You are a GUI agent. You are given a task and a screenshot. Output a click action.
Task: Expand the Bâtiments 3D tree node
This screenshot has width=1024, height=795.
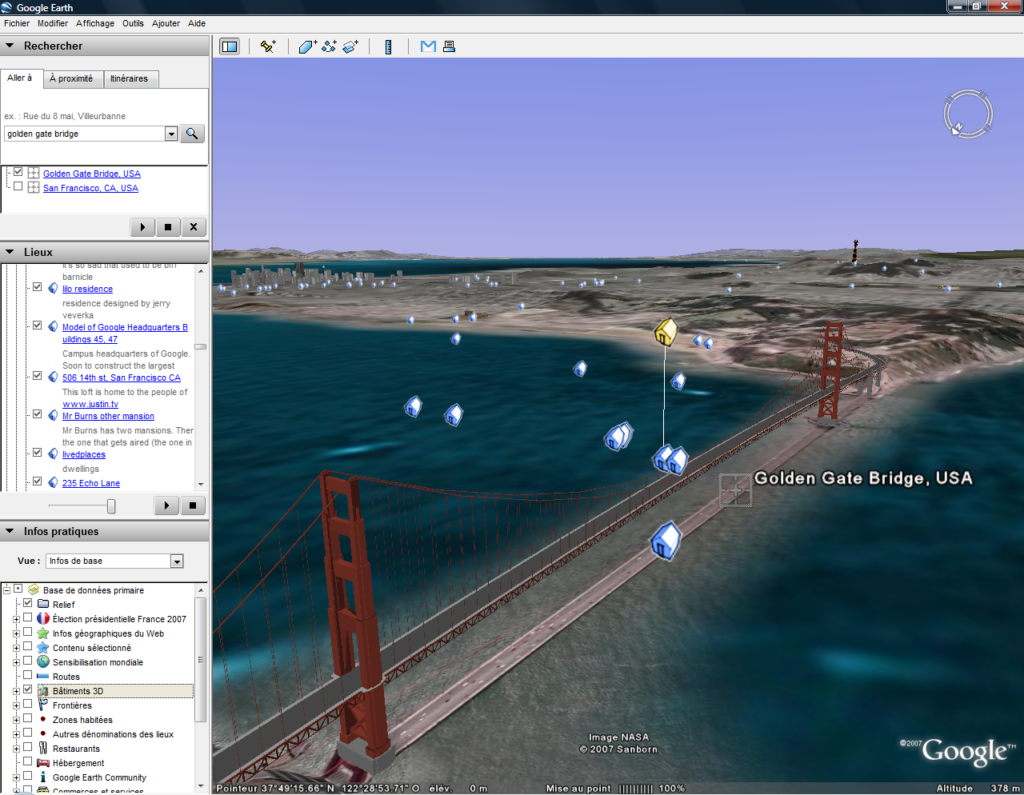pos(16,690)
